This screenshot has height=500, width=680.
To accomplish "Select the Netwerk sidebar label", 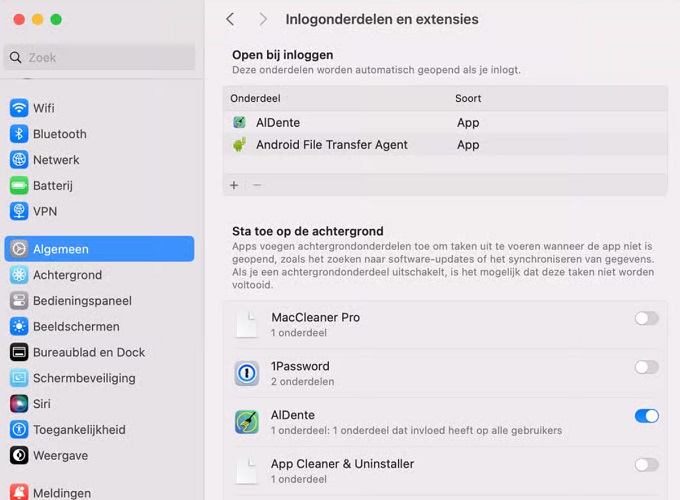I will (x=56, y=160).
